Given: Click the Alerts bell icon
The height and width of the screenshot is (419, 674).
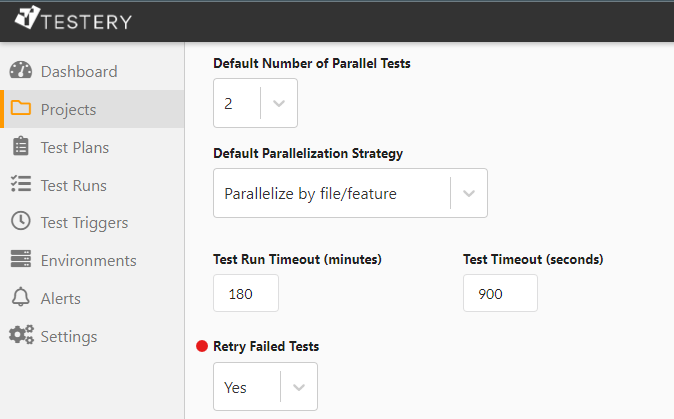Looking at the screenshot, I should pos(21,298).
